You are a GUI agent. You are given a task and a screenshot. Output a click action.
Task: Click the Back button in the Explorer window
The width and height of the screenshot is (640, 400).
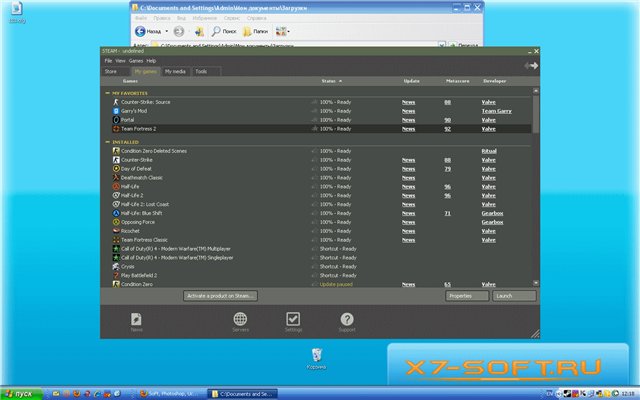148,31
